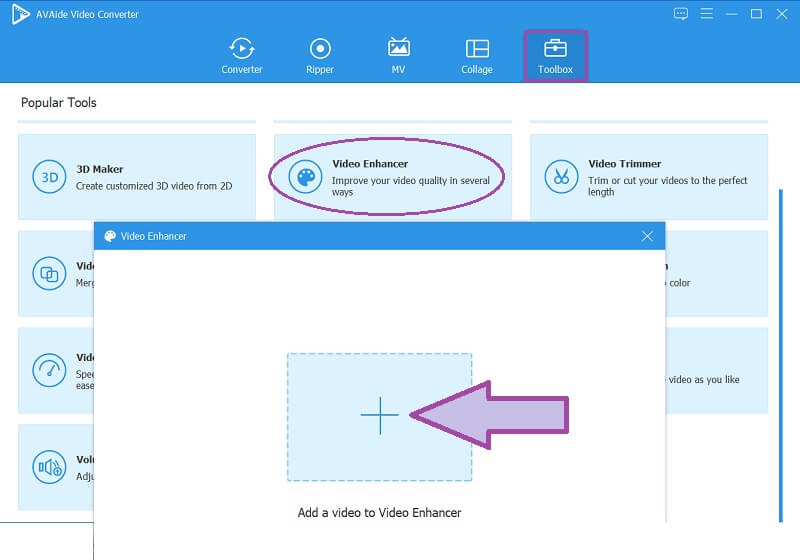The image size is (800, 560).
Task: Switch to the Ripper tab
Action: click(320, 56)
